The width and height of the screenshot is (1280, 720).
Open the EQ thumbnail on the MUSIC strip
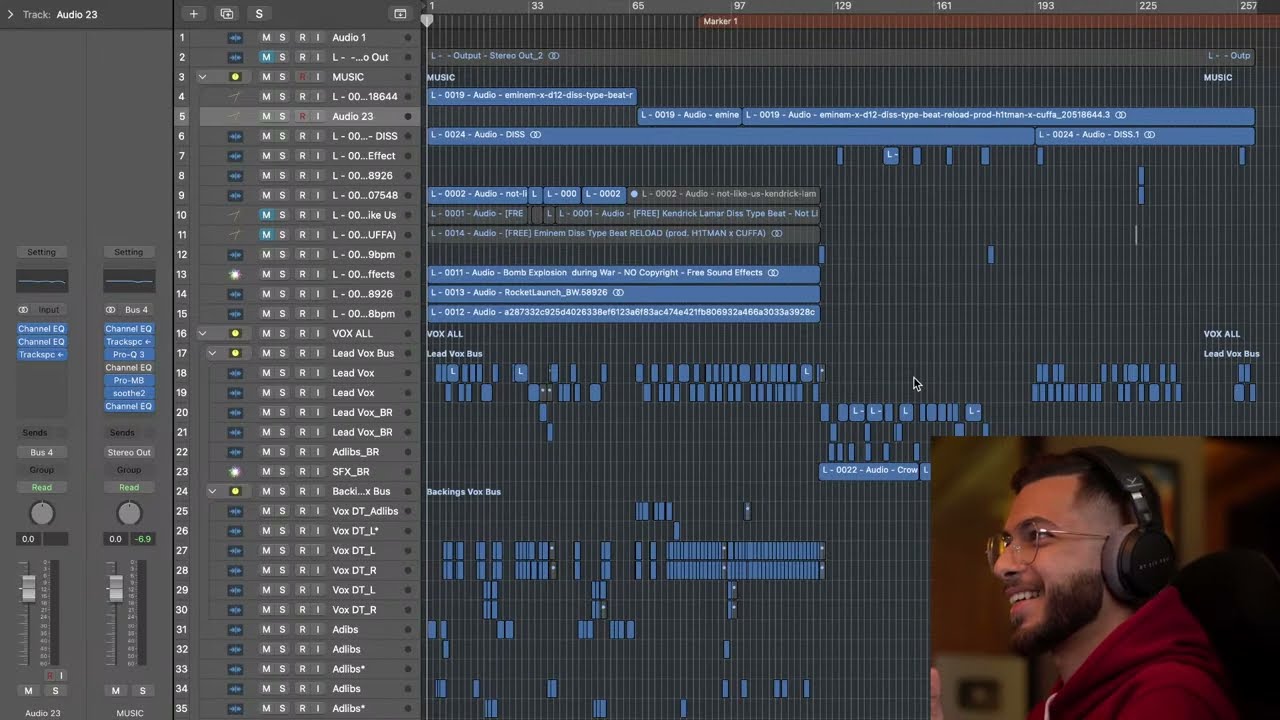[129, 281]
